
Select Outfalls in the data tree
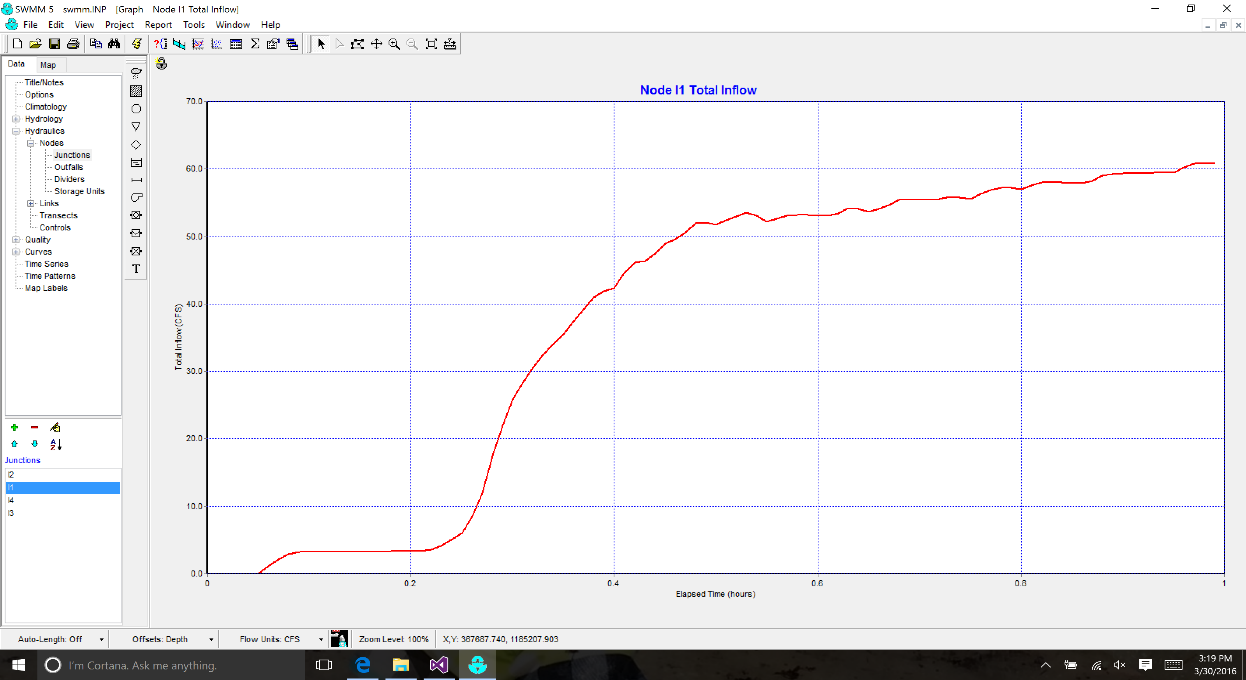point(68,167)
